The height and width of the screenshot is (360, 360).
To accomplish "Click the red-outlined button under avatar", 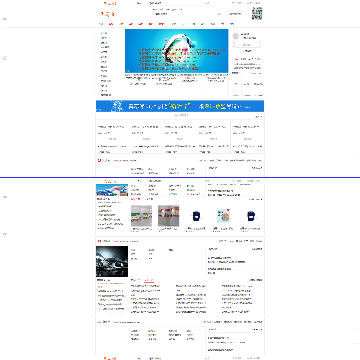I will pos(247,45).
